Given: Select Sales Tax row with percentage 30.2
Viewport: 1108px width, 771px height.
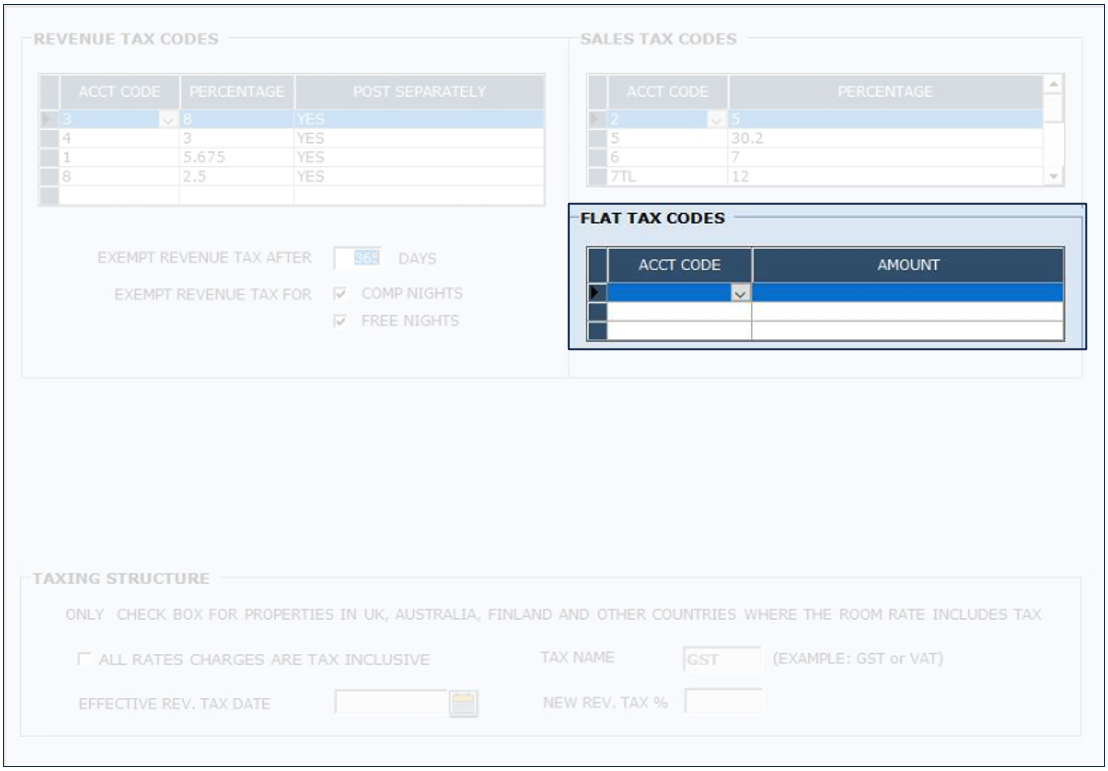Looking at the screenshot, I should [x=885, y=139].
